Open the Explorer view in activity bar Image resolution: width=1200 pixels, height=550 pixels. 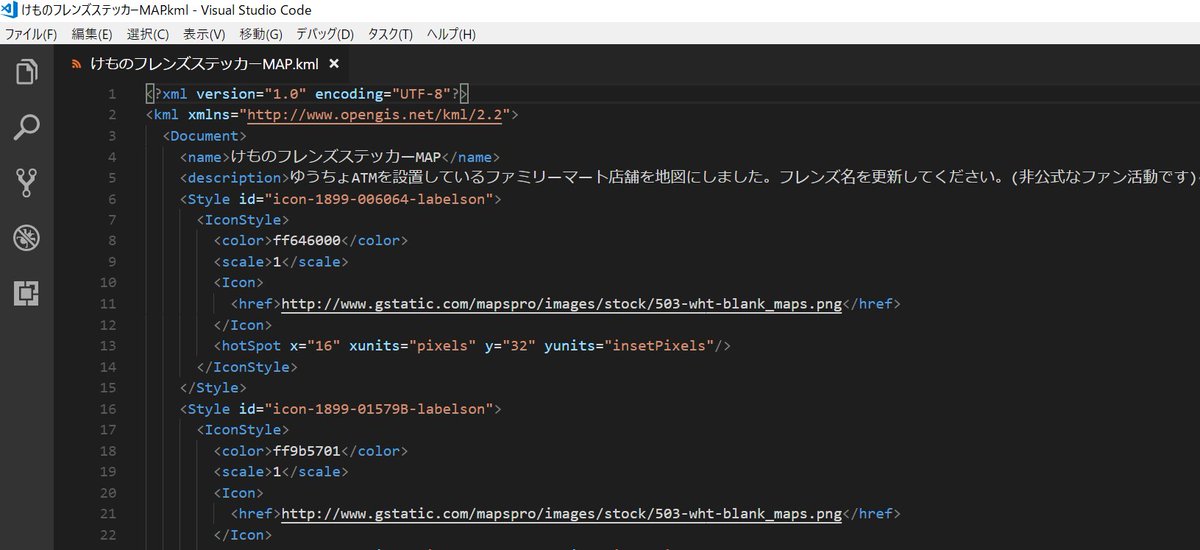coord(26,72)
